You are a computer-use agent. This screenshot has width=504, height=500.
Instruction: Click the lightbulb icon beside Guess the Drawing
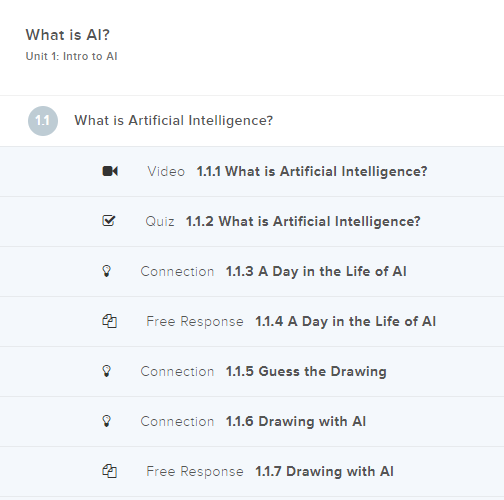[106, 371]
